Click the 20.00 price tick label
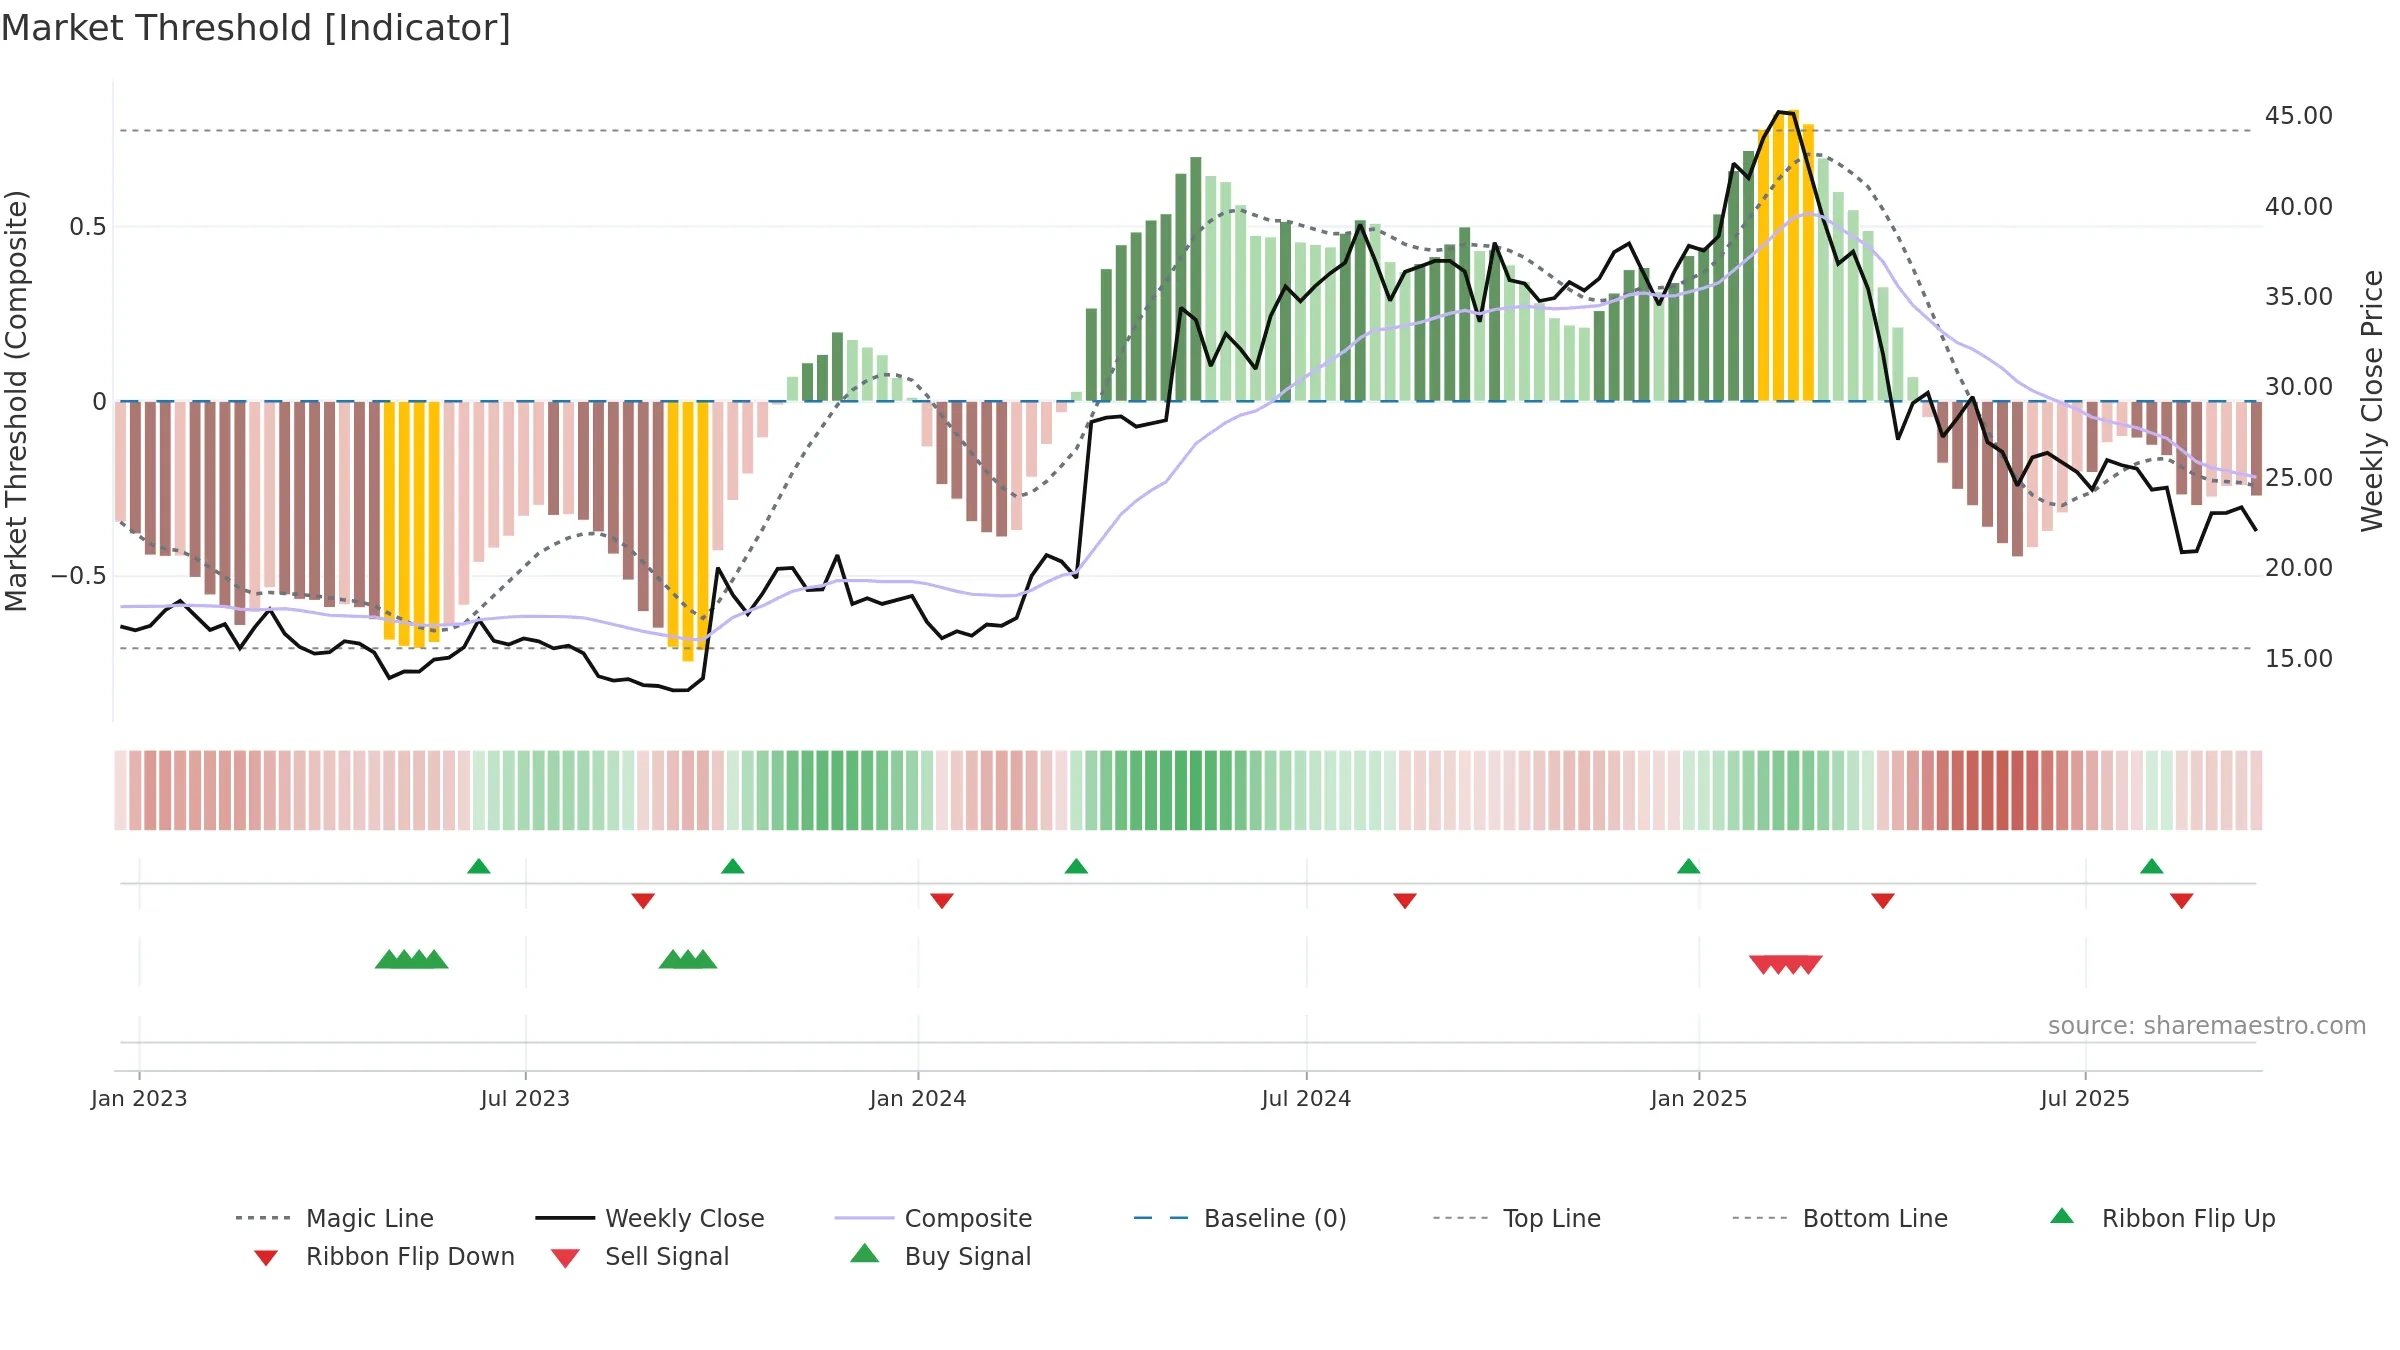Screen dimensions: 2400x1350 tap(2299, 568)
